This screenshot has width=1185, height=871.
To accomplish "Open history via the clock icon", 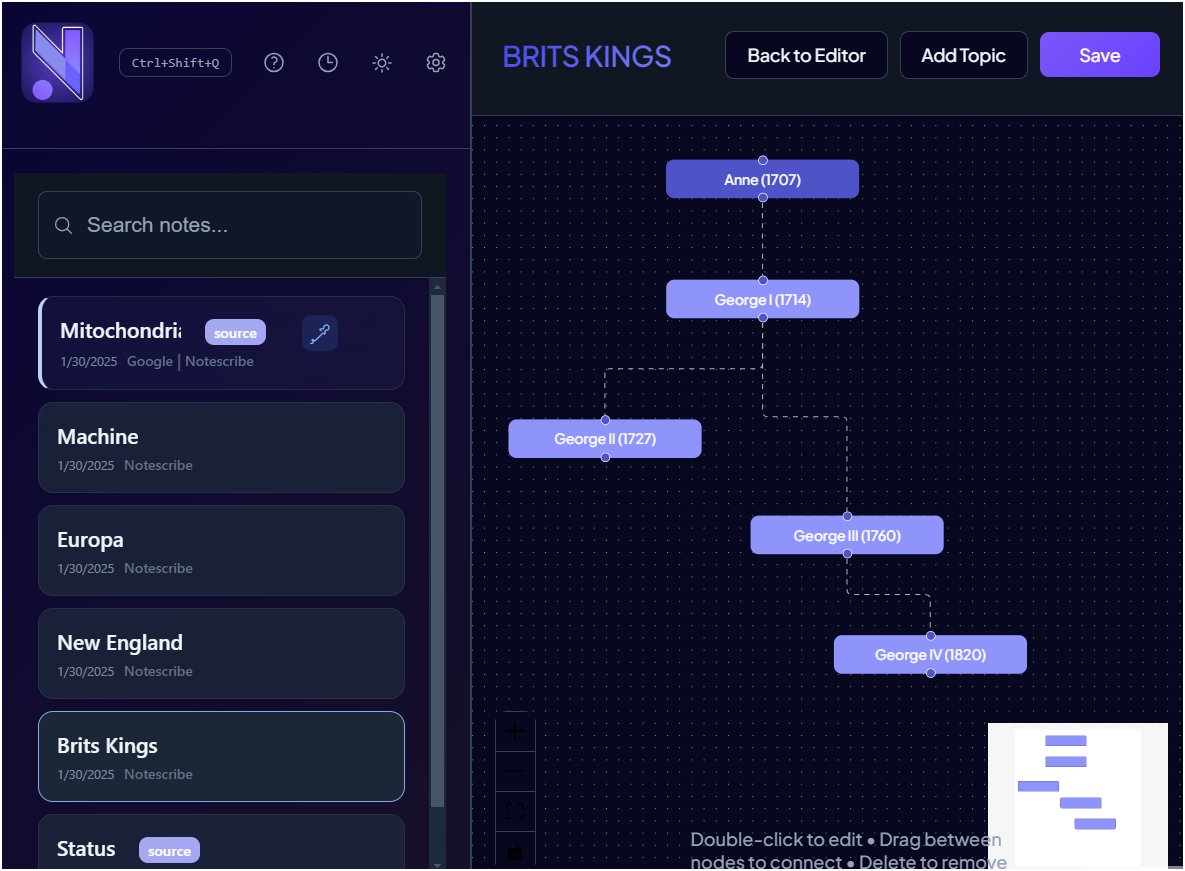I will (x=327, y=62).
